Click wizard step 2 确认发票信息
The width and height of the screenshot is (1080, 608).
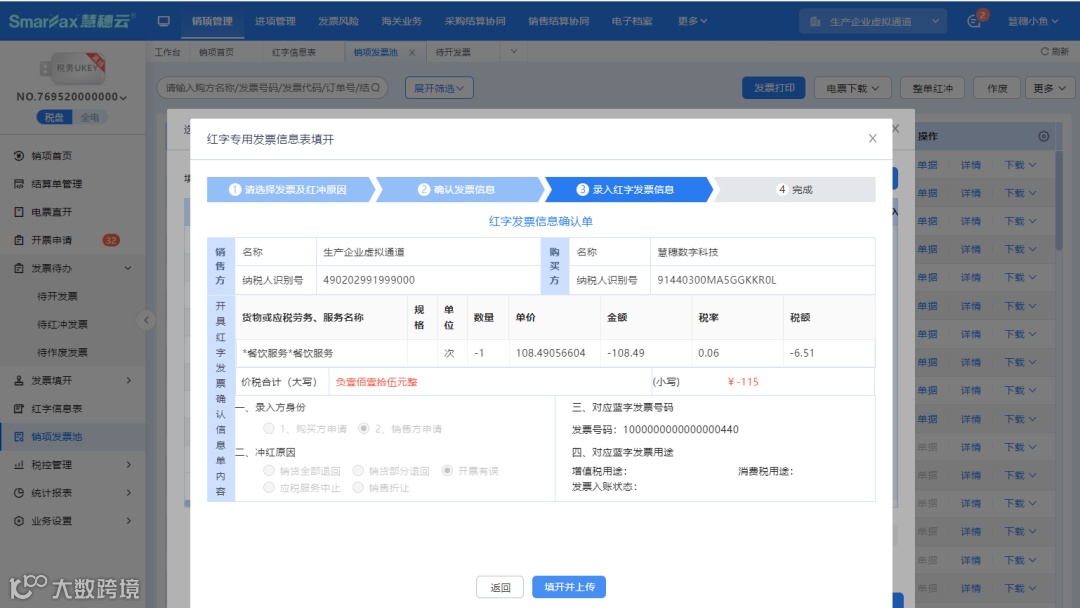[458, 189]
